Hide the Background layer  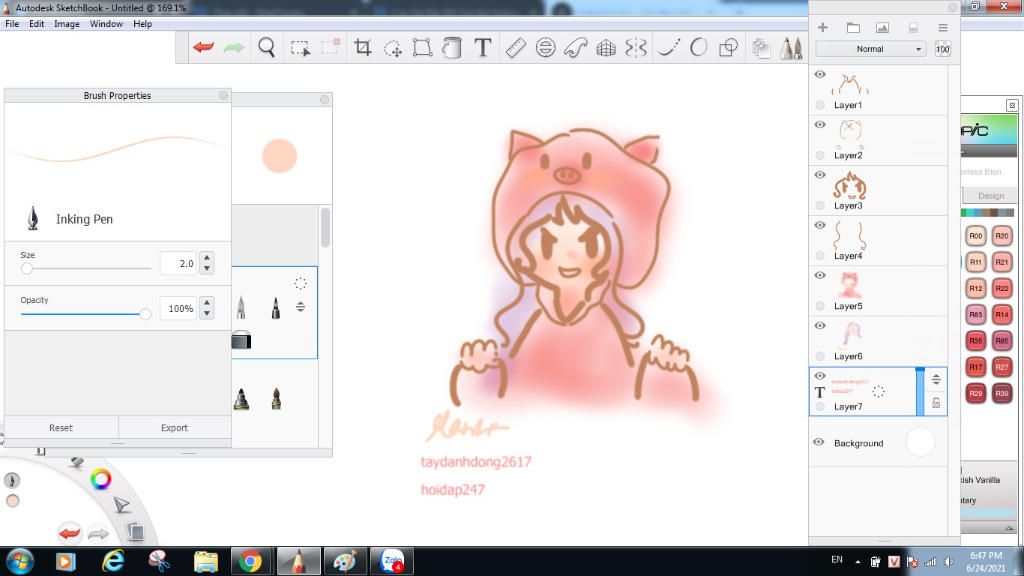[819, 442]
